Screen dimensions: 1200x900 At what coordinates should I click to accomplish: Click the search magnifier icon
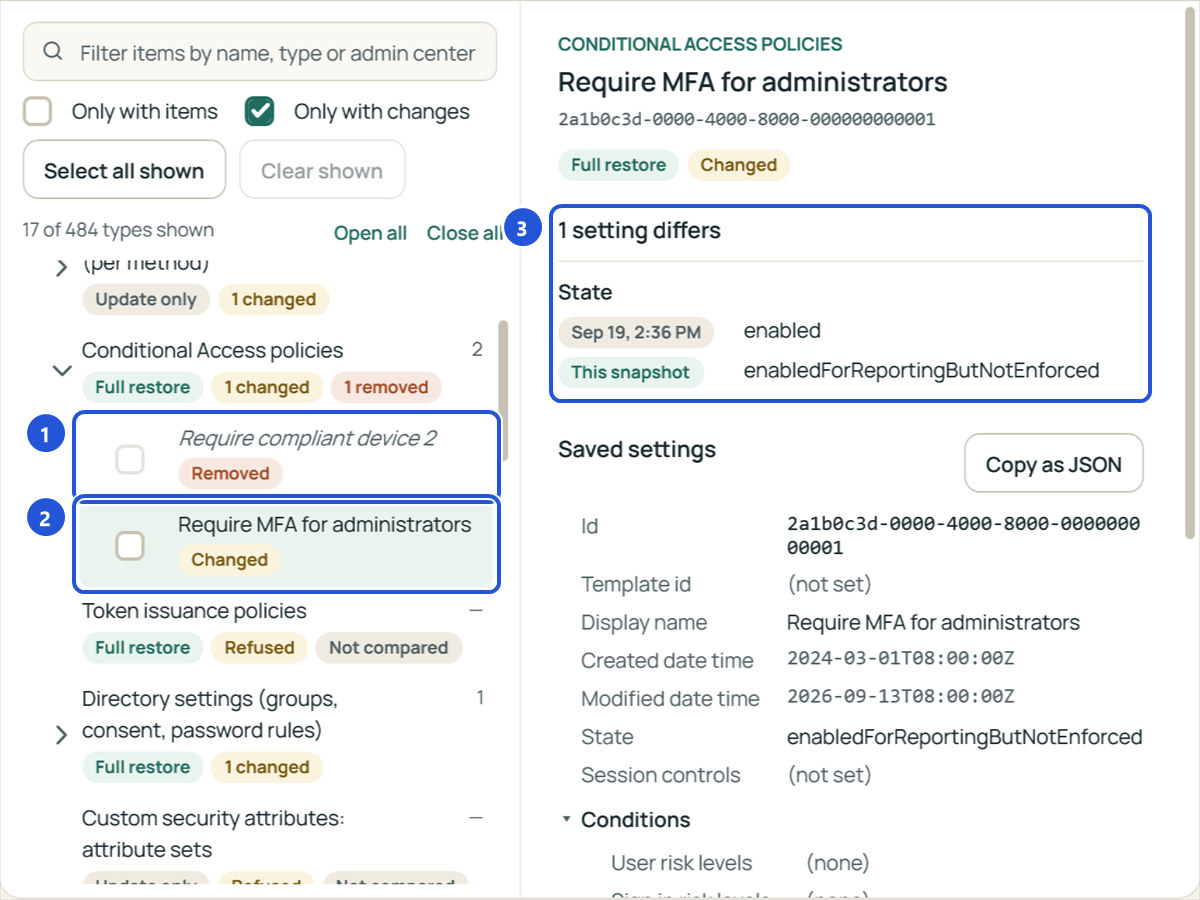[x=53, y=51]
